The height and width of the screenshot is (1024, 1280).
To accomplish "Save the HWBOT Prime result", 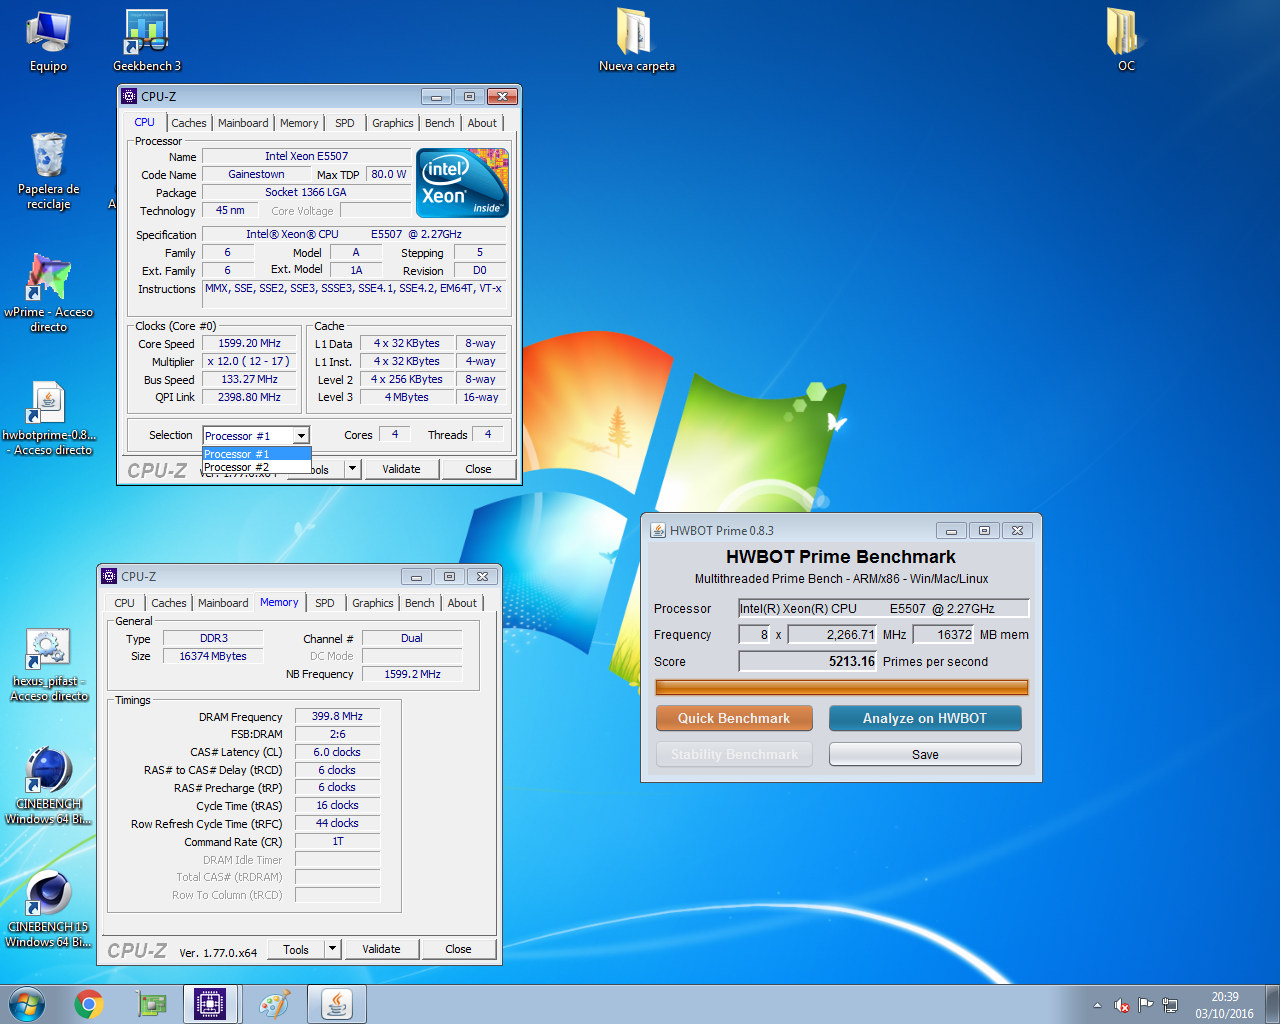I will (925, 754).
